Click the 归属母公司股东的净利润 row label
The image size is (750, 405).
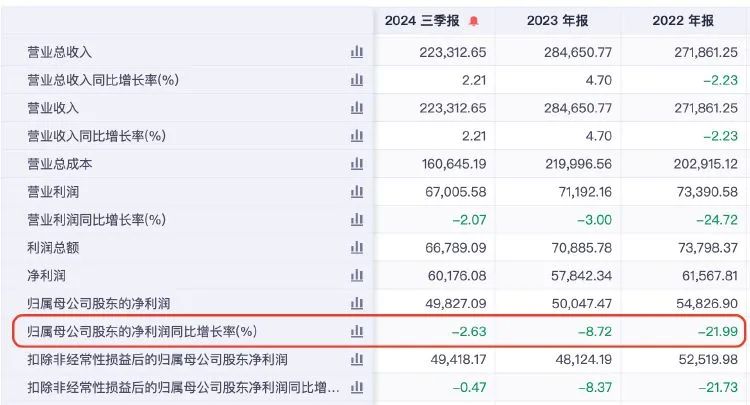pos(105,302)
